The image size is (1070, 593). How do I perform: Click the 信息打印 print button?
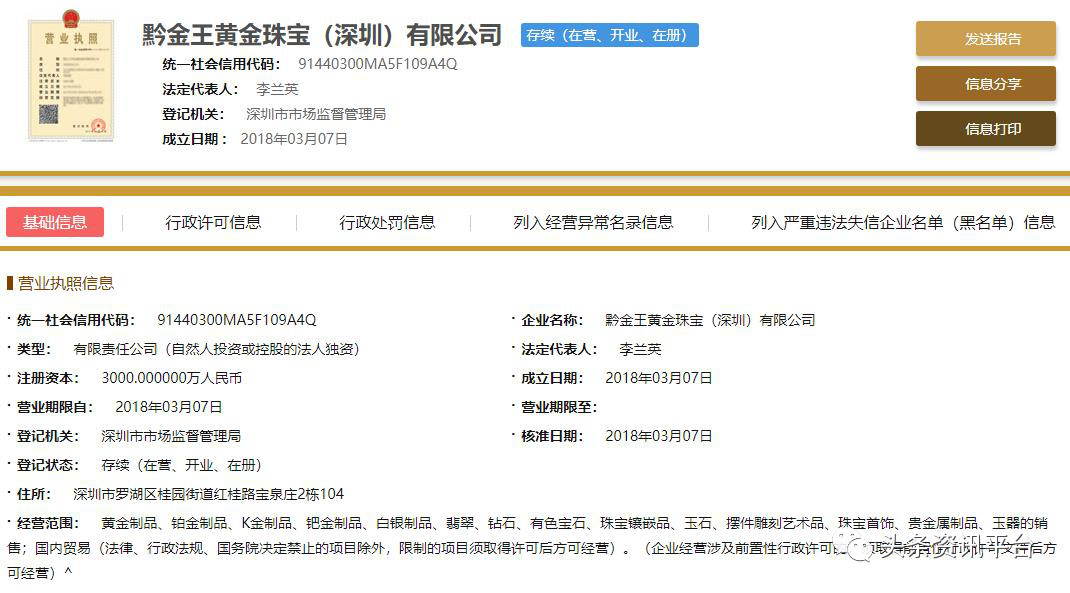(985, 129)
